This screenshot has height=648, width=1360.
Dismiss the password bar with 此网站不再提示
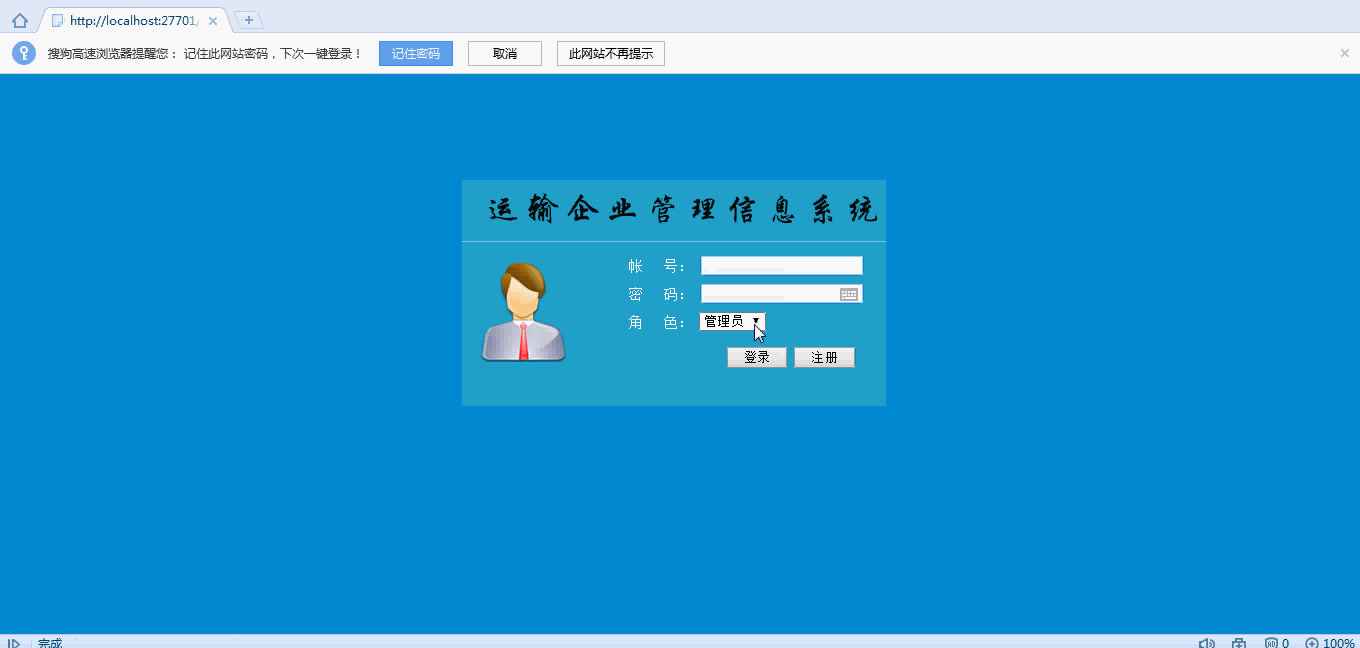[610, 53]
